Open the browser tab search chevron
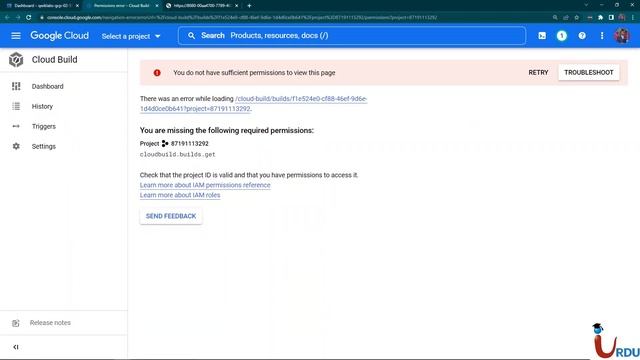 click(x=586, y=5)
